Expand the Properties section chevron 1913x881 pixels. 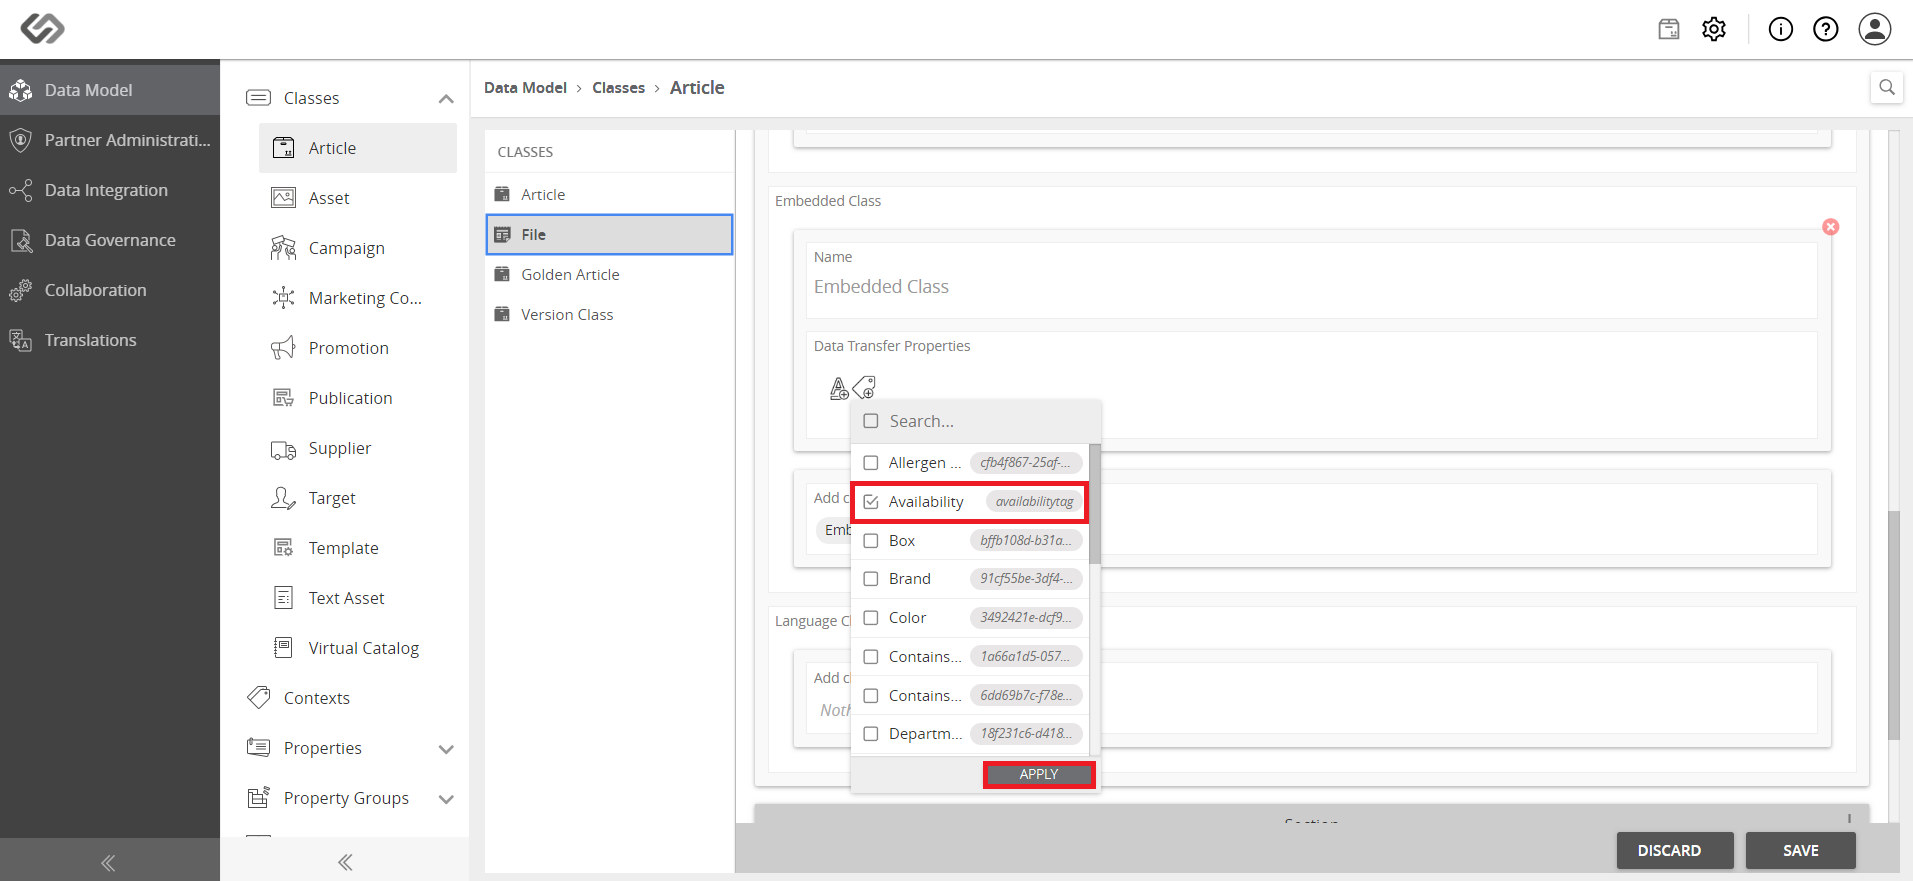446,749
